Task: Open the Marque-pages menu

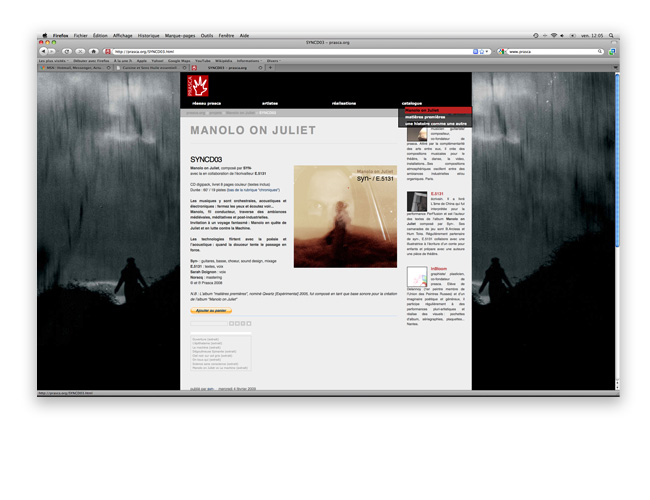Action: 180,36
